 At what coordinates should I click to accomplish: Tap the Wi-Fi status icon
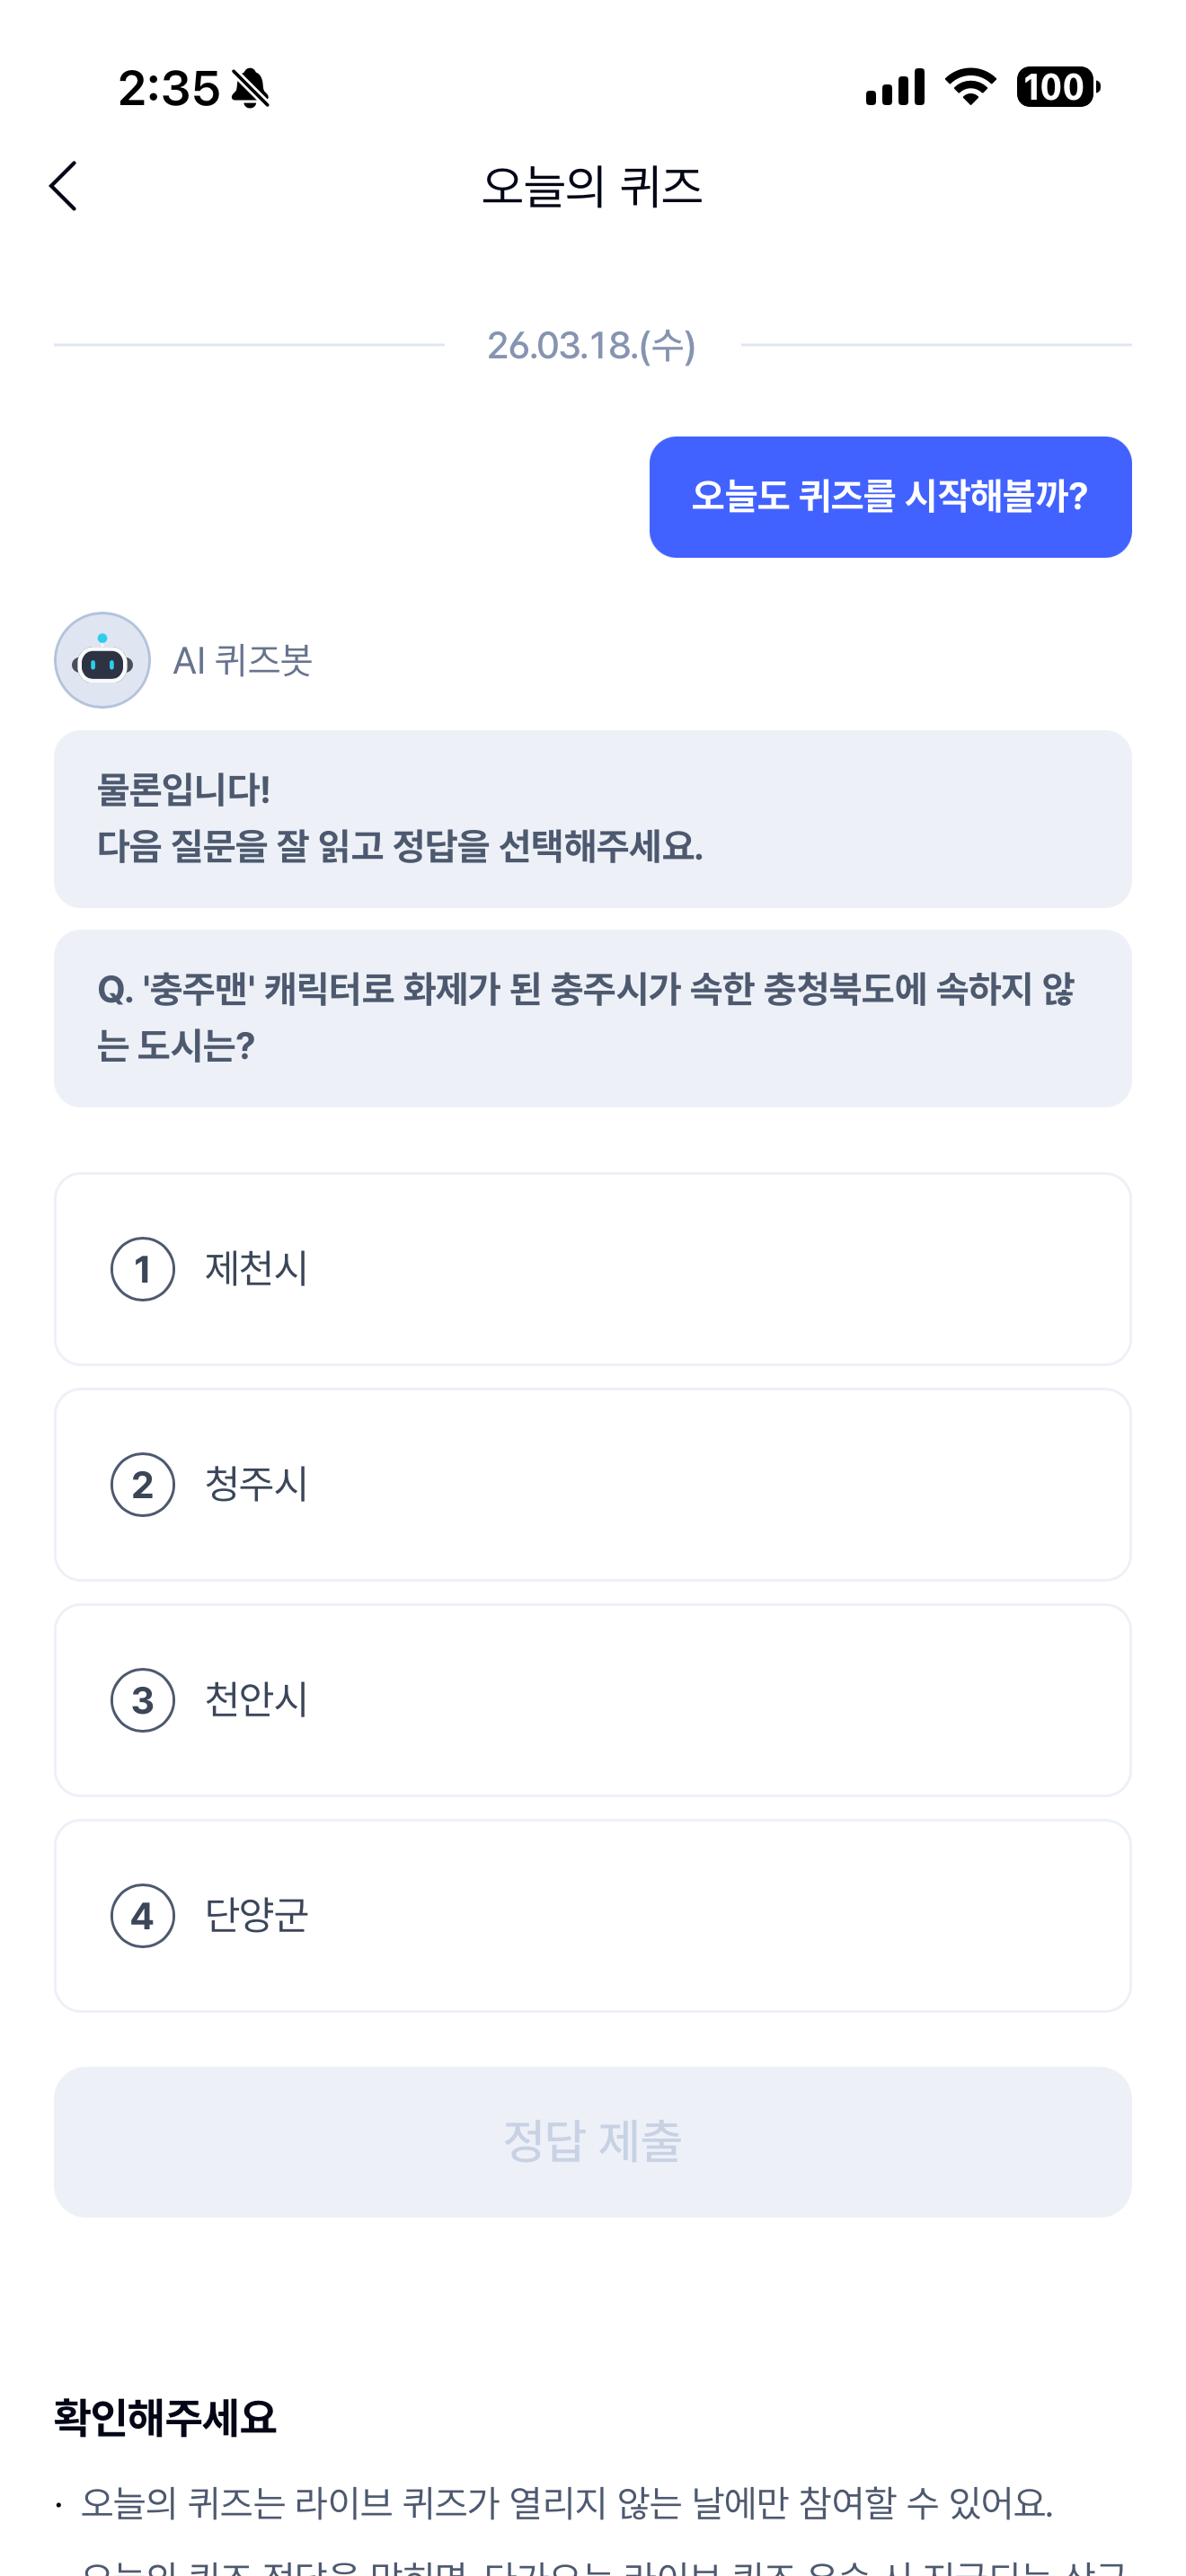click(971, 87)
